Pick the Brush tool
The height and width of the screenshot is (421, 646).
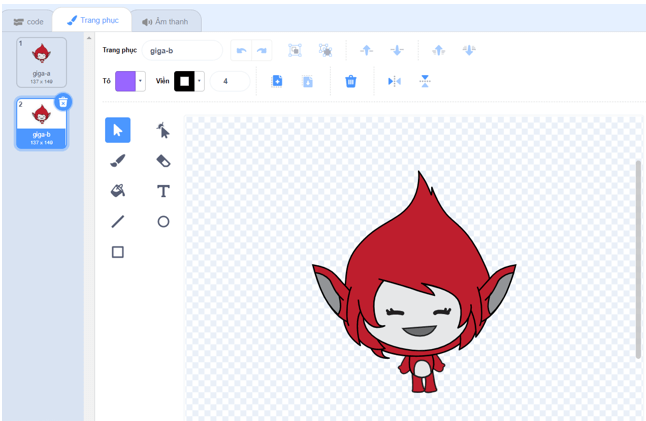pyautogui.click(x=117, y=161)
